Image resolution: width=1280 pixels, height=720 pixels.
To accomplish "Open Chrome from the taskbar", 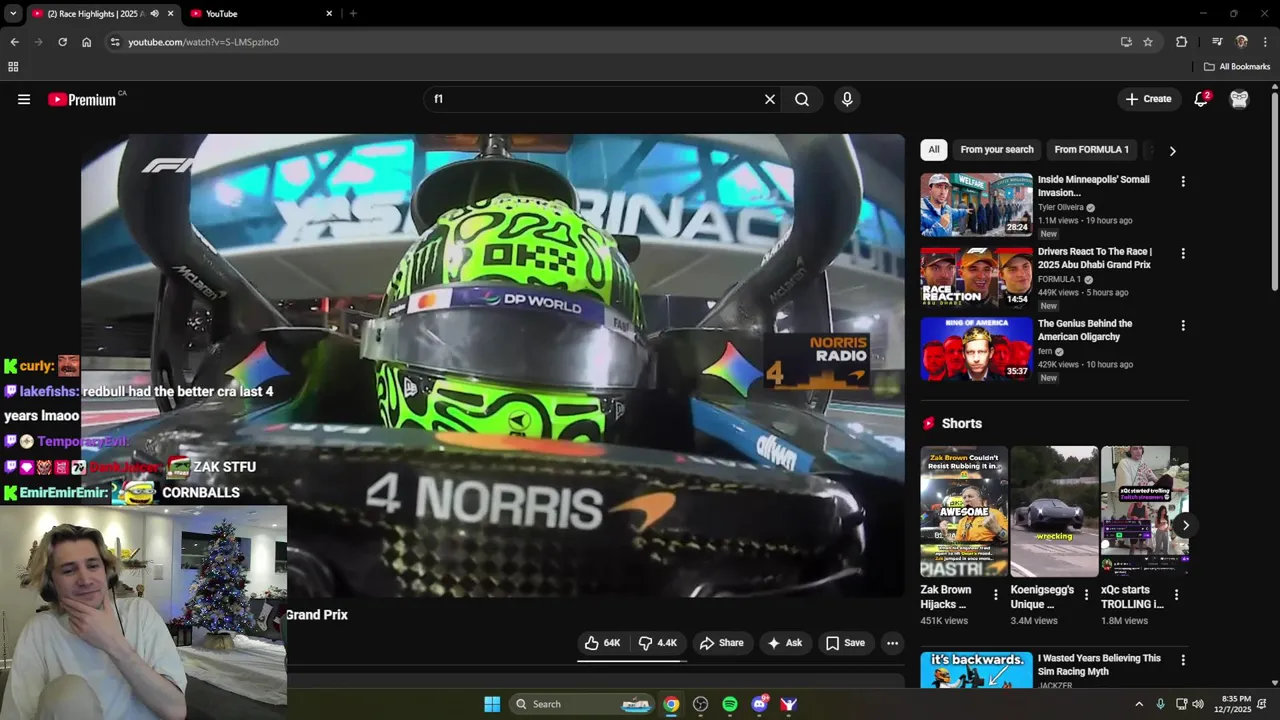I will pos(671,704).
